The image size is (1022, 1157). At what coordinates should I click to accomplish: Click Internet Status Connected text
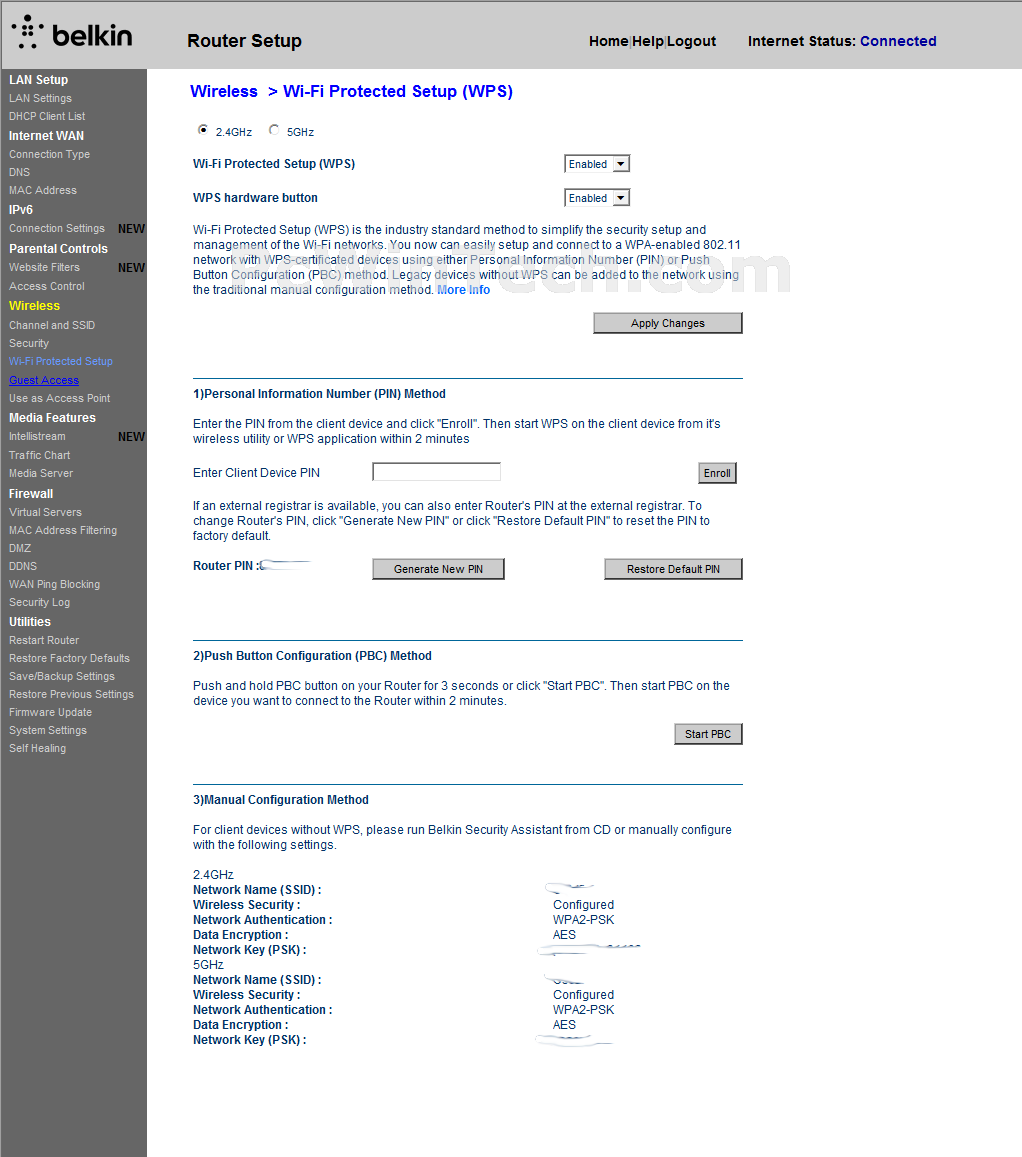pos(898,41)
